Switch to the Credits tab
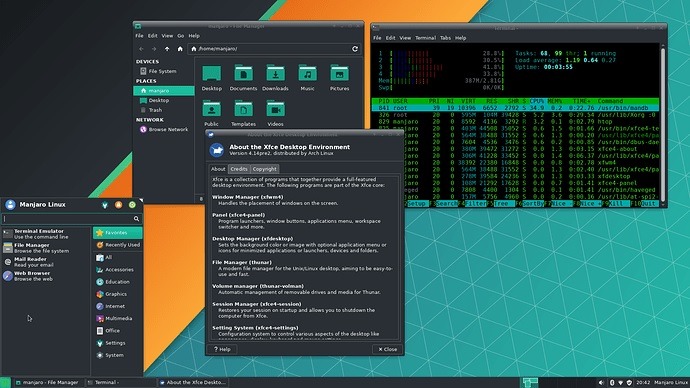This screenshot has height=388, width=690. (x=239, y=169)
